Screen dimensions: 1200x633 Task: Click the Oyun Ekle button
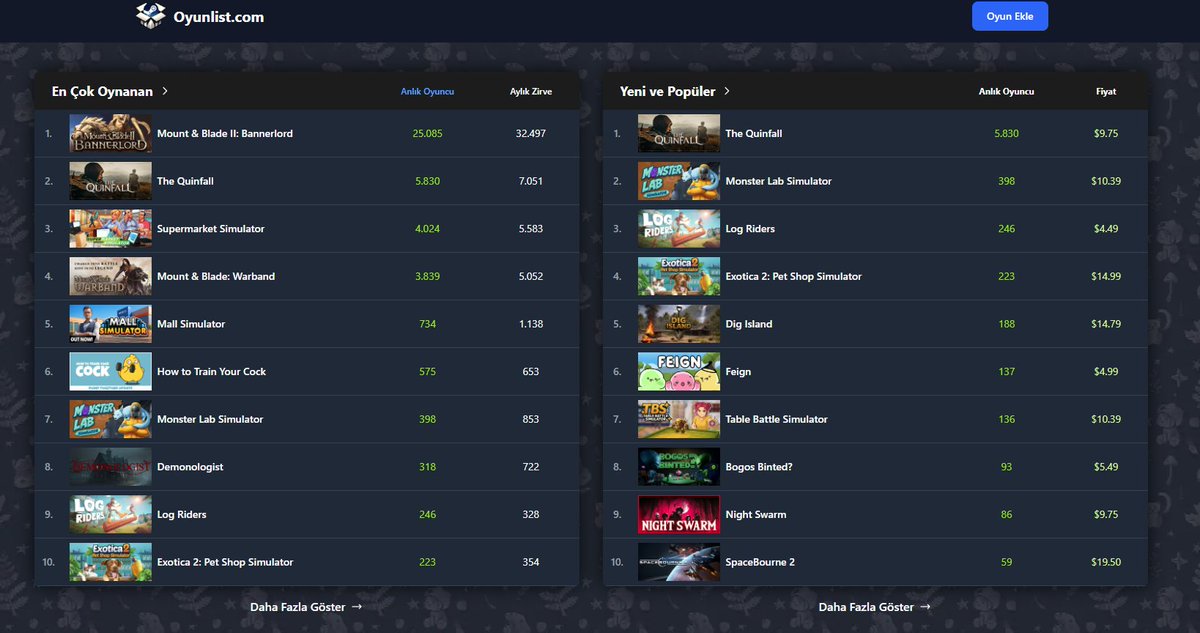[x=1010, y=16]
